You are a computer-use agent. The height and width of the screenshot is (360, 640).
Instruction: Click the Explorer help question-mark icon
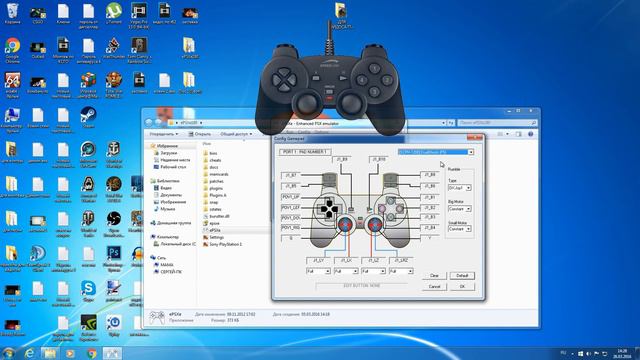pyautogui.click(x=530, y=134)
